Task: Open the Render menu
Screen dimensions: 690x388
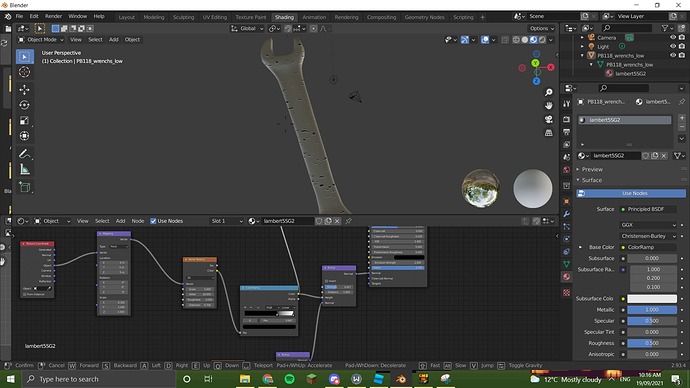Action: (x=53, y=16)
